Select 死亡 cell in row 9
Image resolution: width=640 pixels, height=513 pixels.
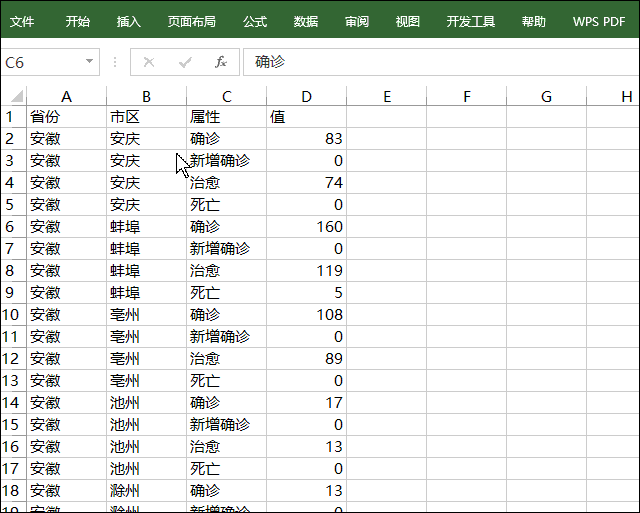coord(227,293)
